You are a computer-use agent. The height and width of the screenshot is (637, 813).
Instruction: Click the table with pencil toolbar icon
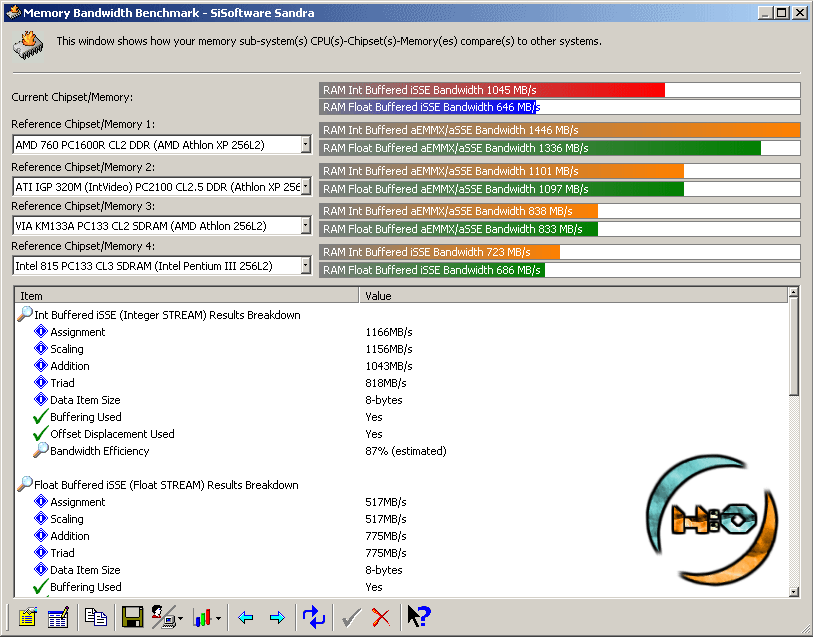coord(58,617)
